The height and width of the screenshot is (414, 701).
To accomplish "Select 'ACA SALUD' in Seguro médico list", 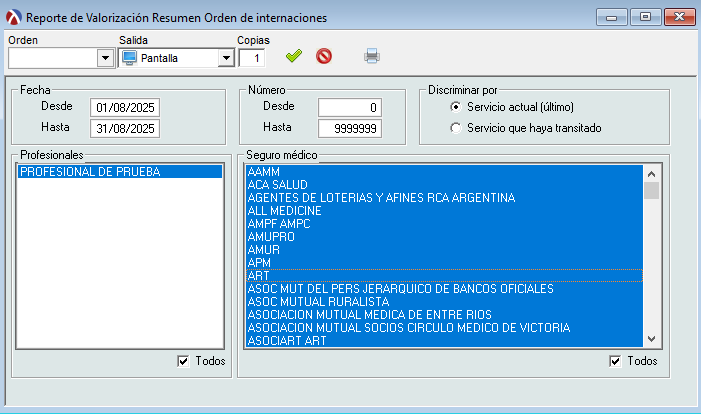I will point(278,185).
